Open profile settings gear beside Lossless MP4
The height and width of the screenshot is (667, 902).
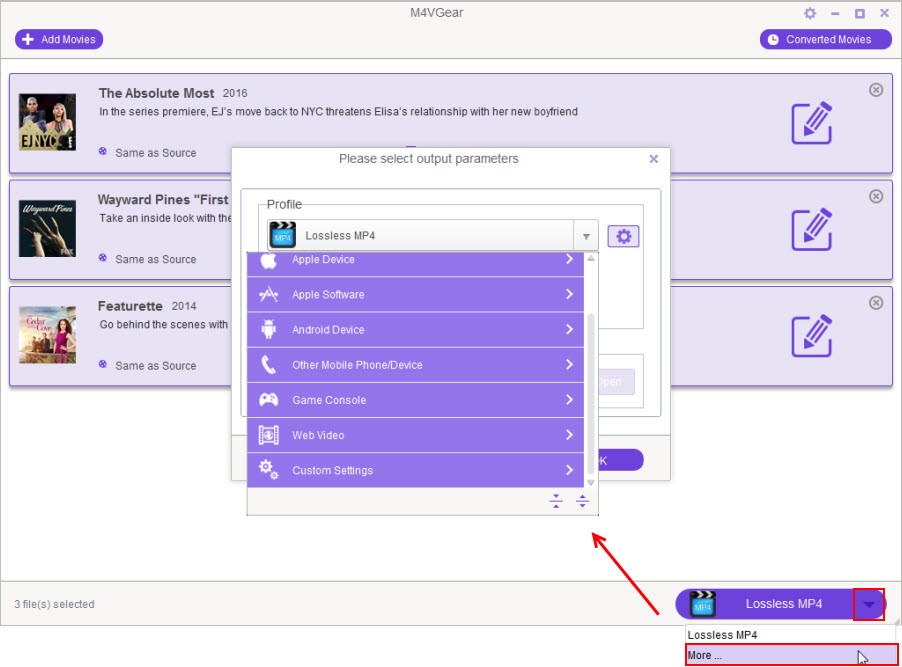(623, 236)
